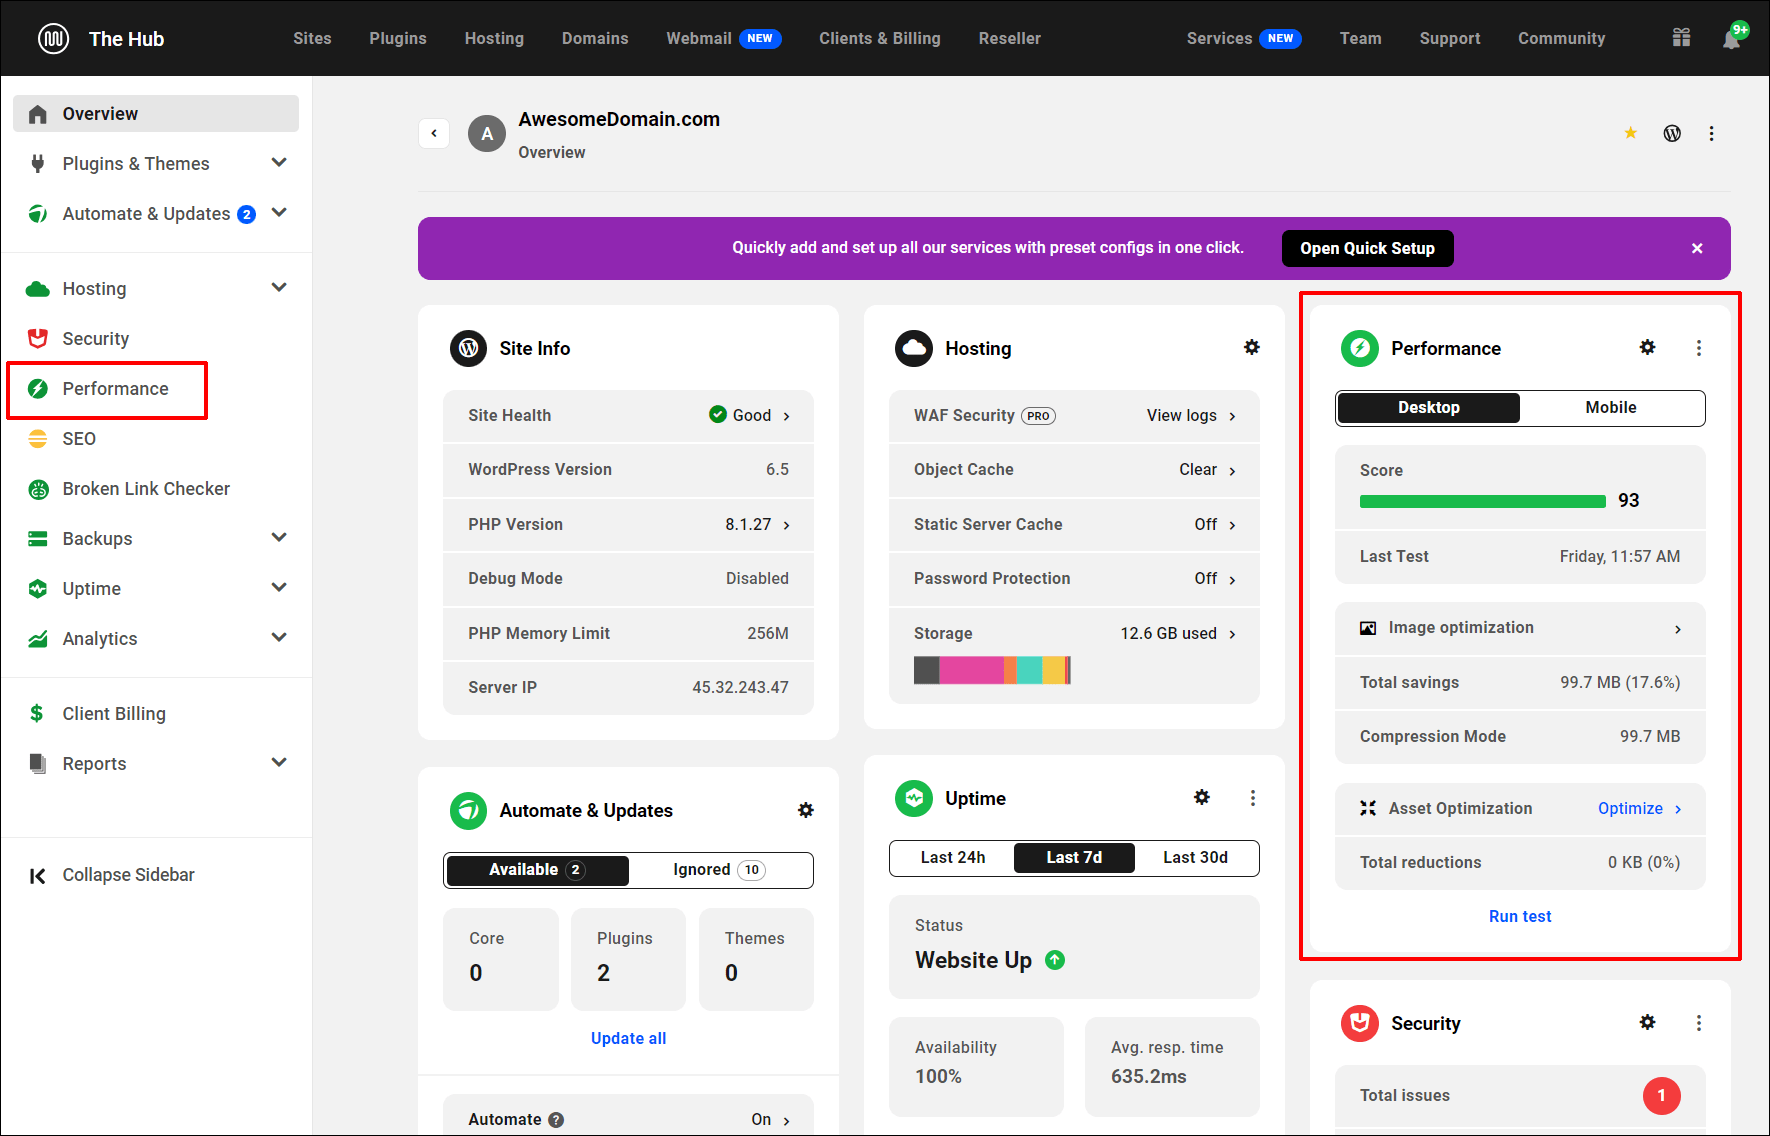This screenshot has width=1770, height=1136.
Task: Click the Performance card lightning icon
Action: point(1359,348)
